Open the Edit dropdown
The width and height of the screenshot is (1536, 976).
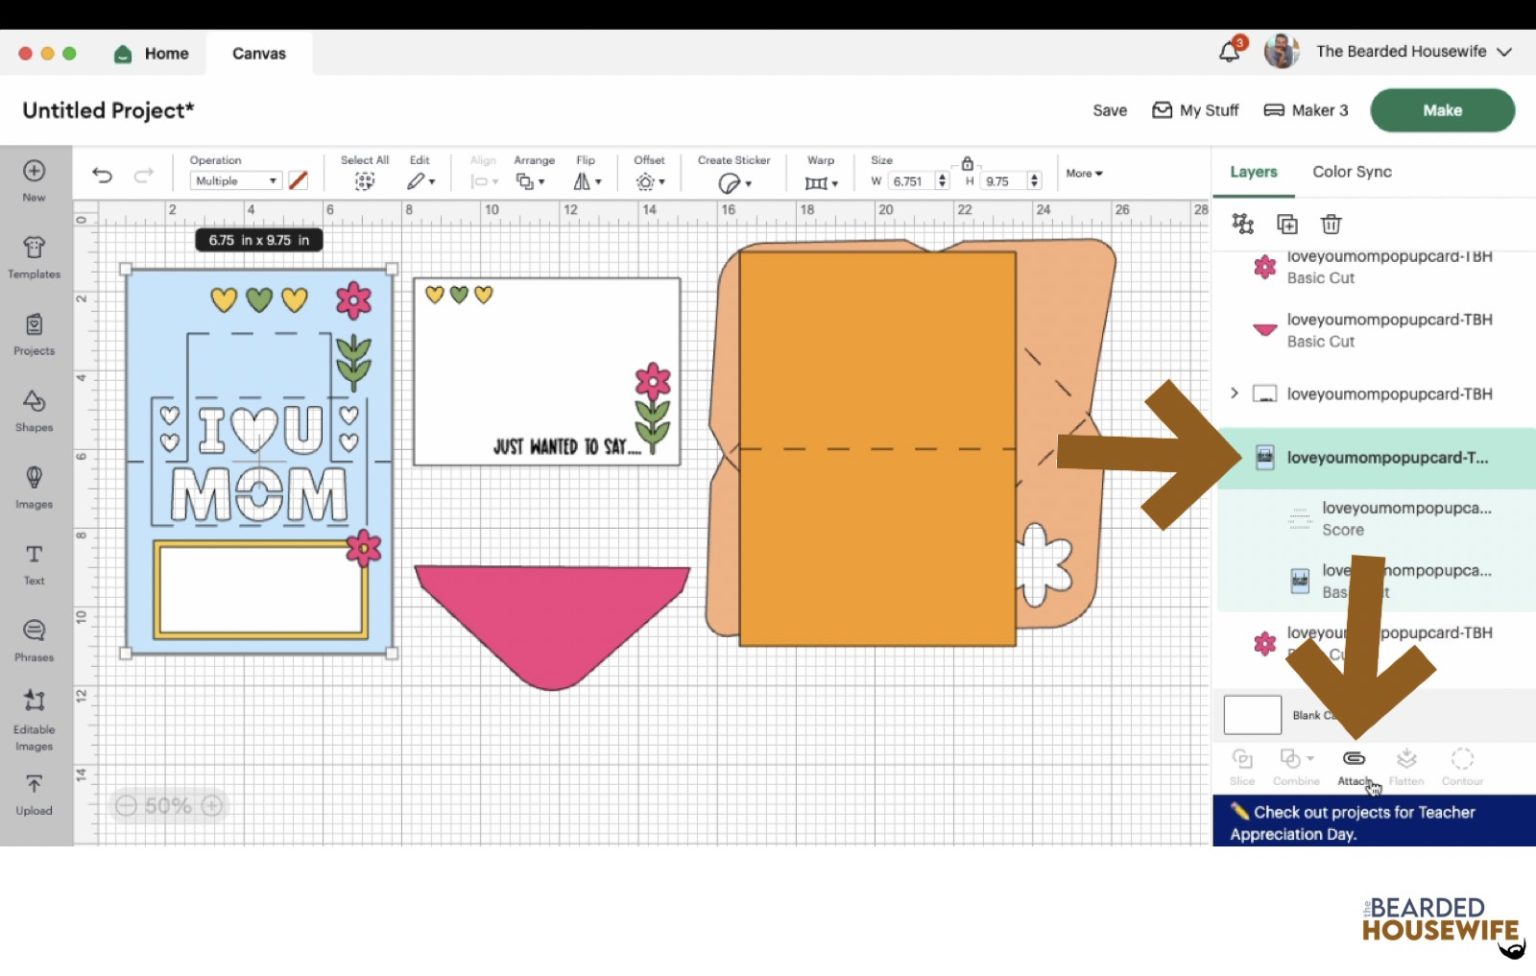pyautogui.click(x=421, y=181)
